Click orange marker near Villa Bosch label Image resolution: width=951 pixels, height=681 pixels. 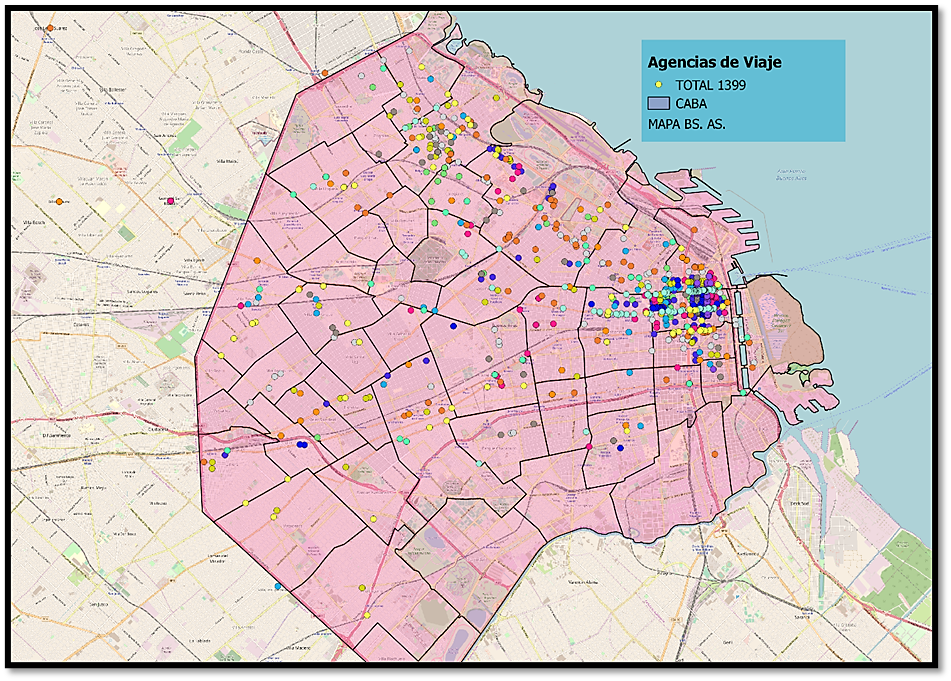[x=60, y=202]
